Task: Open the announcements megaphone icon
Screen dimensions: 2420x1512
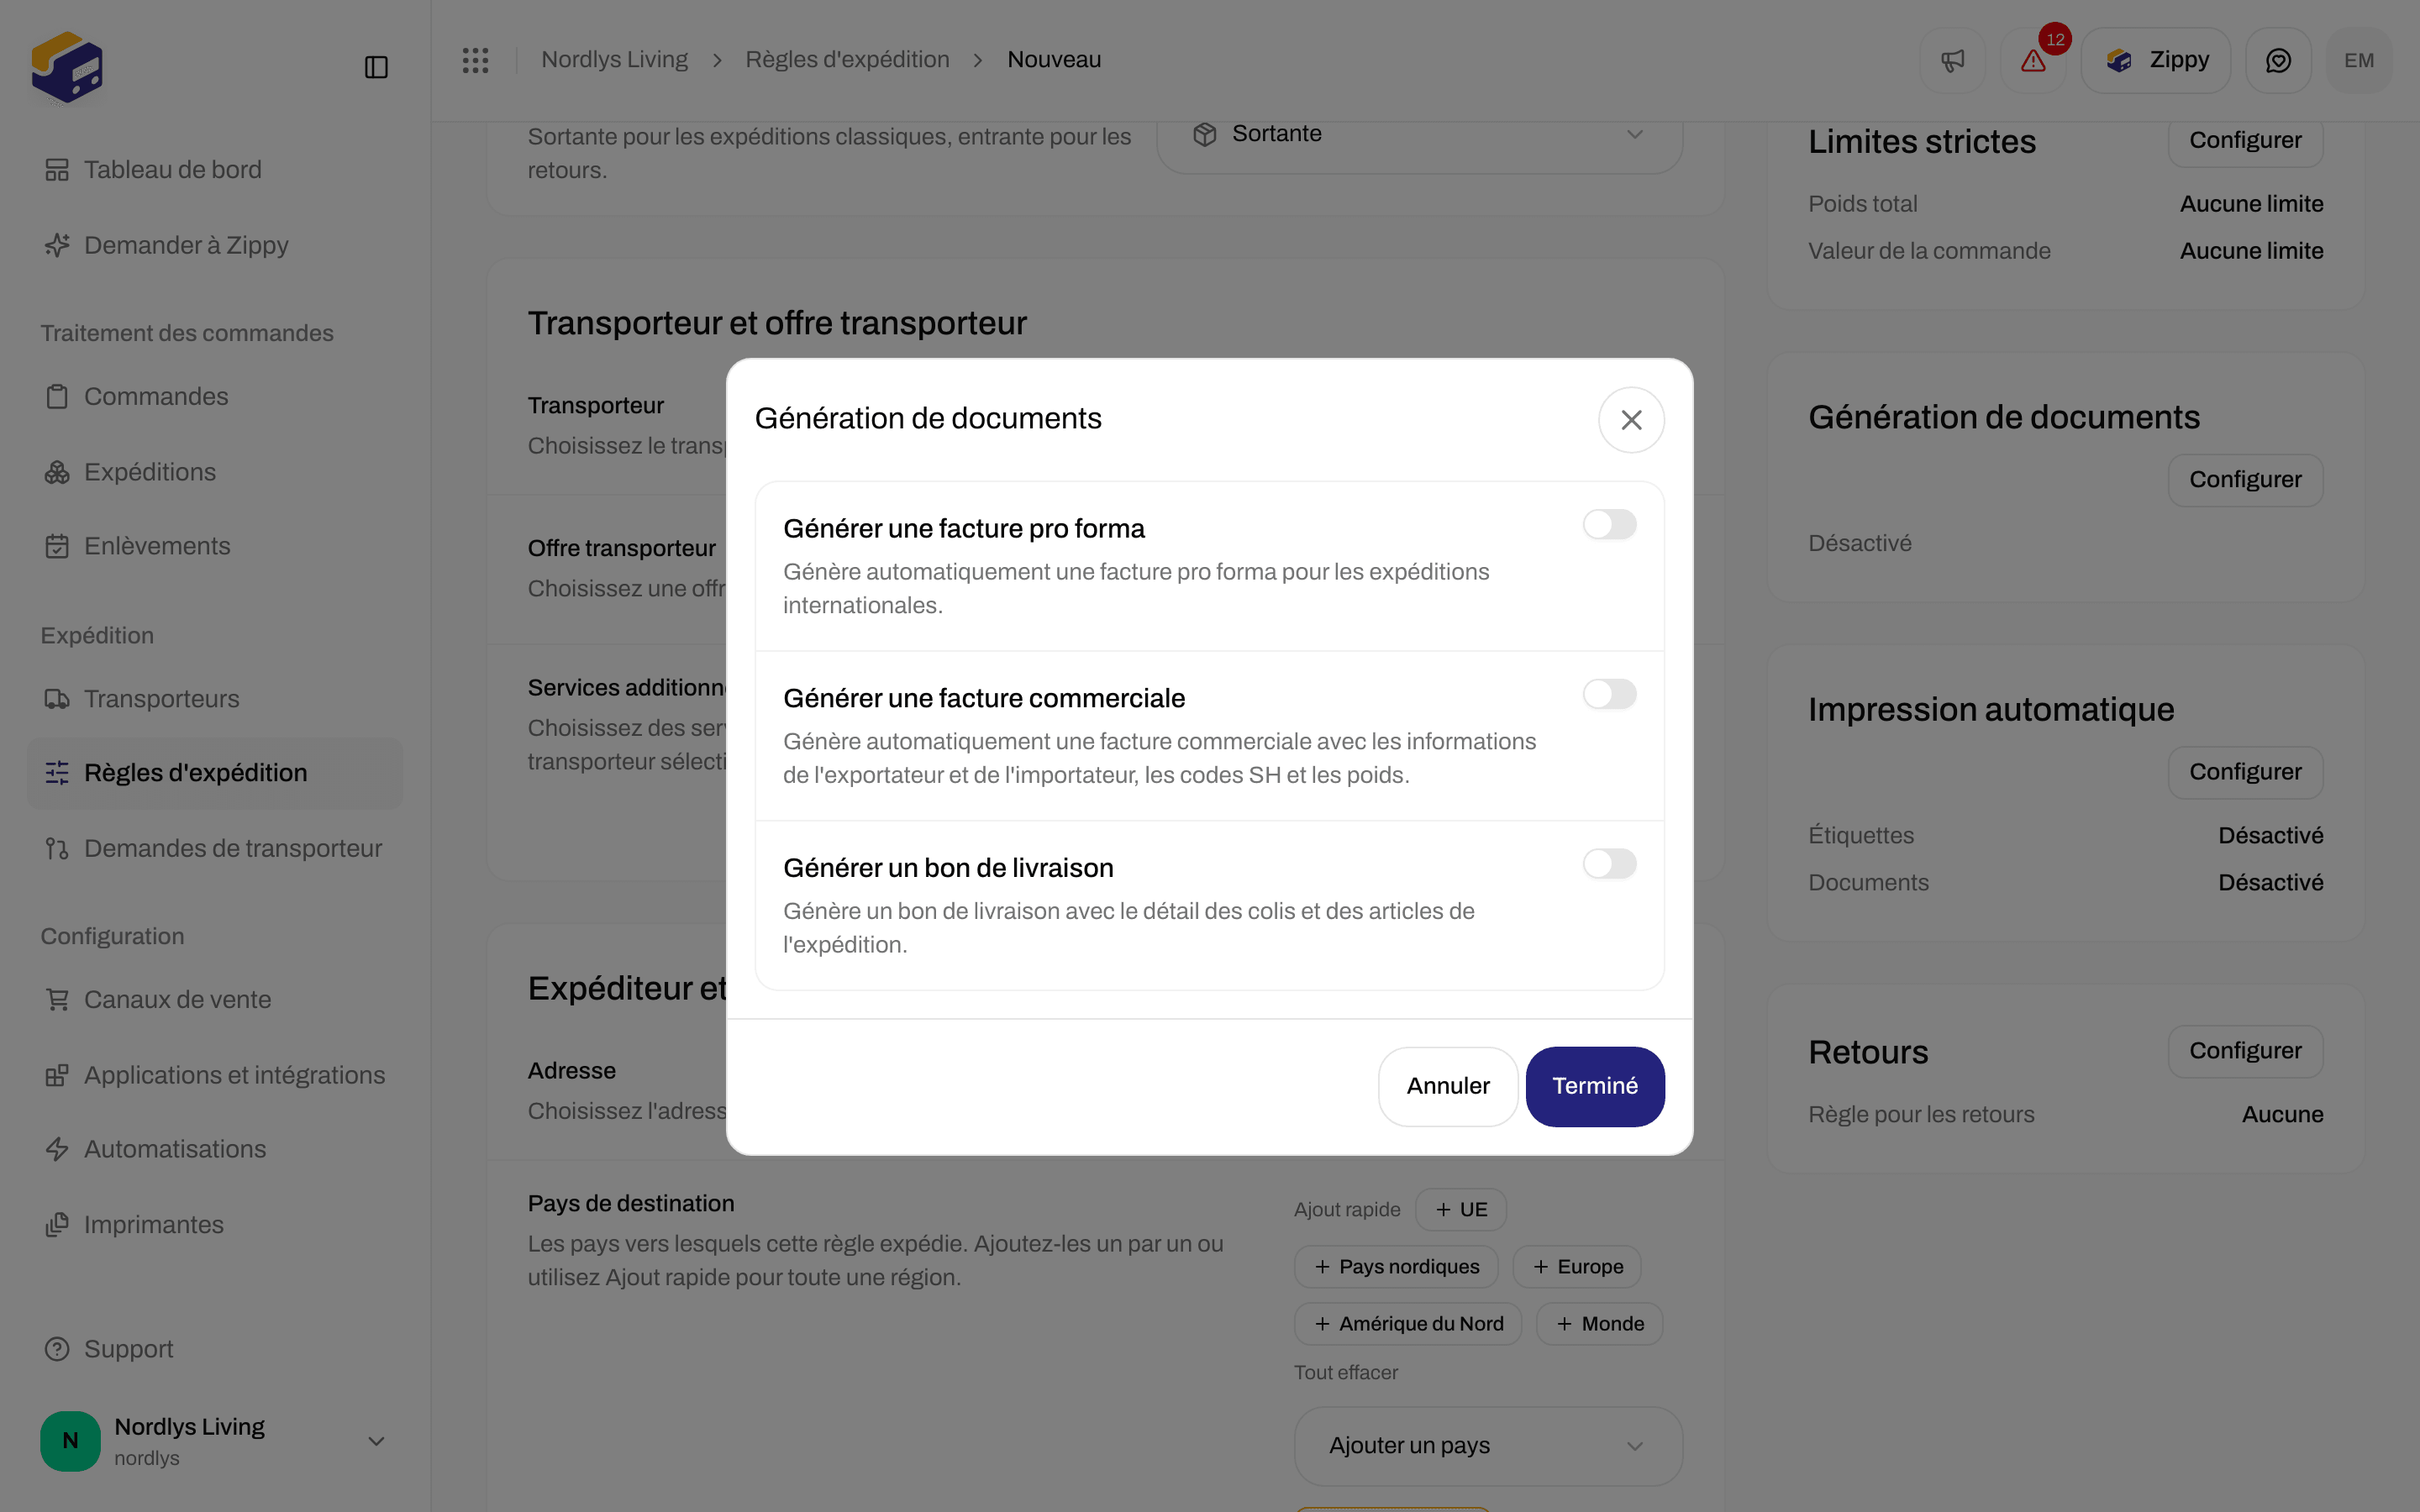Action: pos(1952,61)
